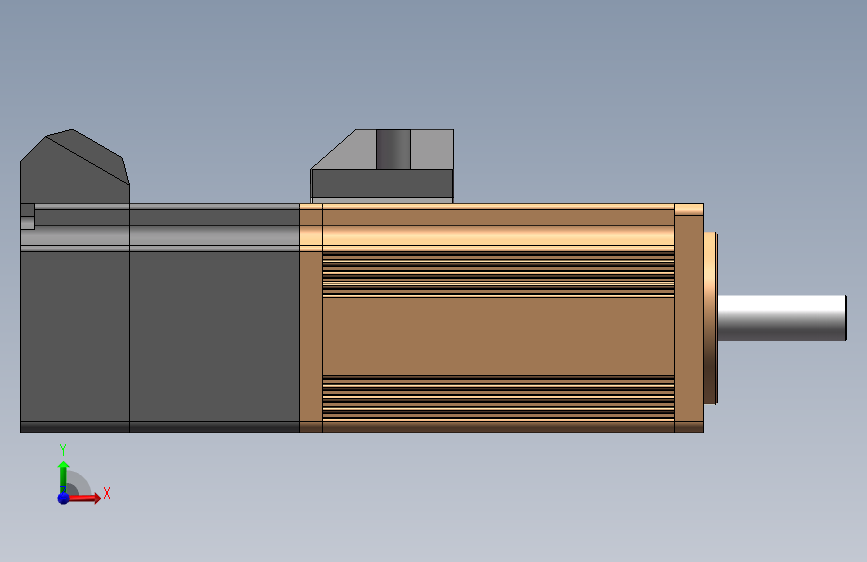This screenshot has height=562, width=867.
Task: Click the blue Z axis ball of the triad
Action: (63, 498)
